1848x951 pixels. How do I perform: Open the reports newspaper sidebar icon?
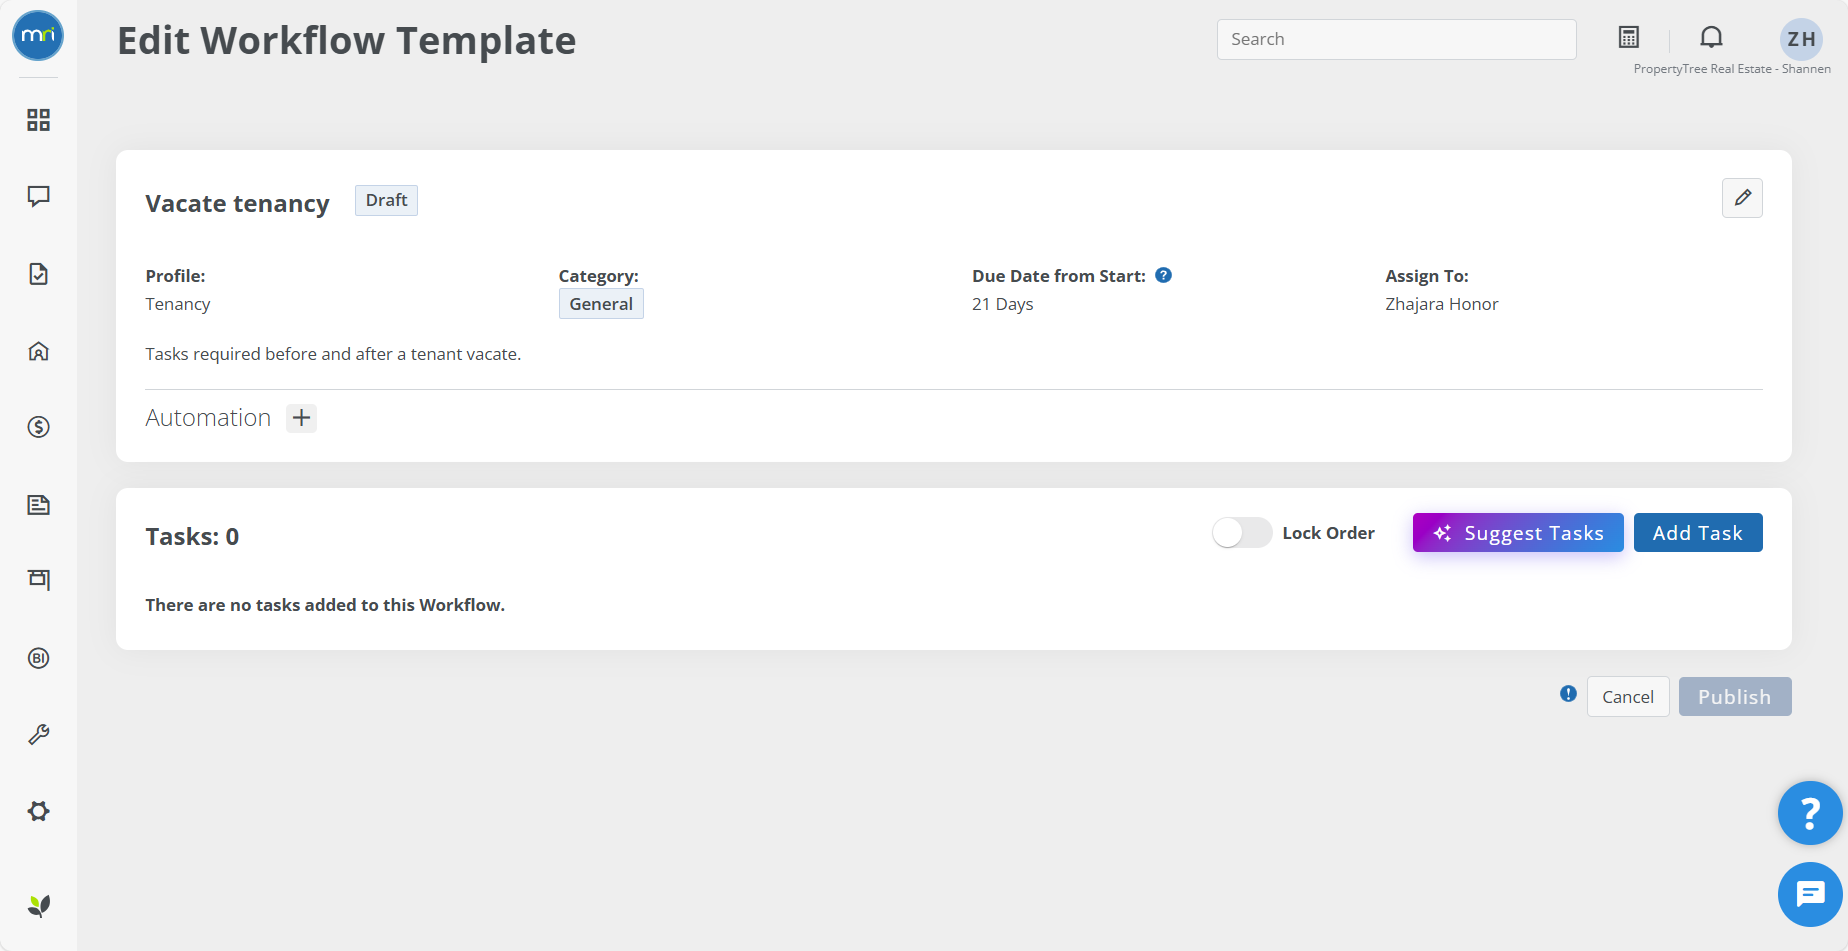click(x=38, y=504)
